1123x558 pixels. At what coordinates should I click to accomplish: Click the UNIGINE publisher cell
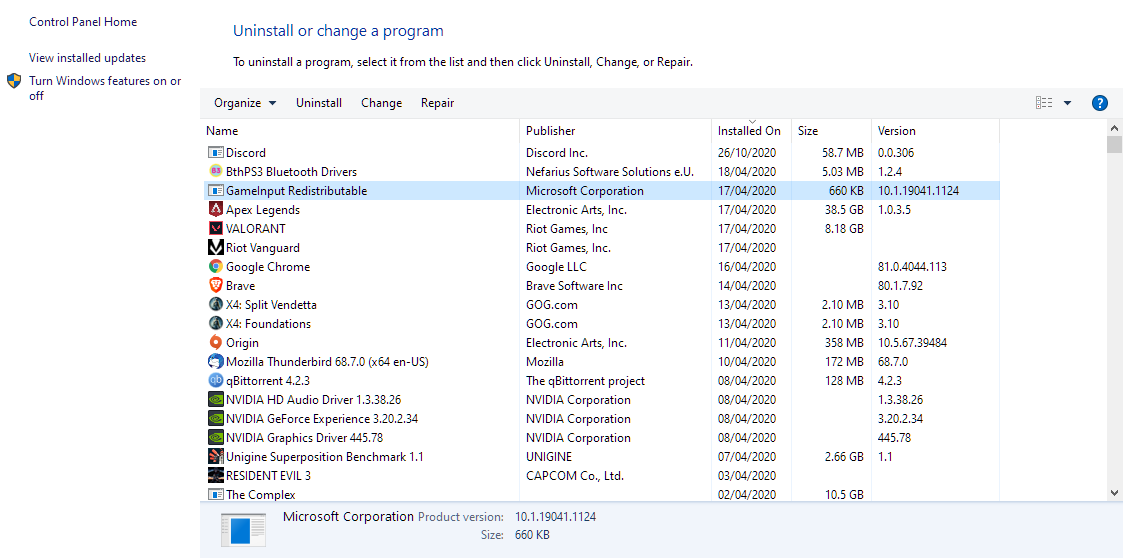tap(549, 456)
